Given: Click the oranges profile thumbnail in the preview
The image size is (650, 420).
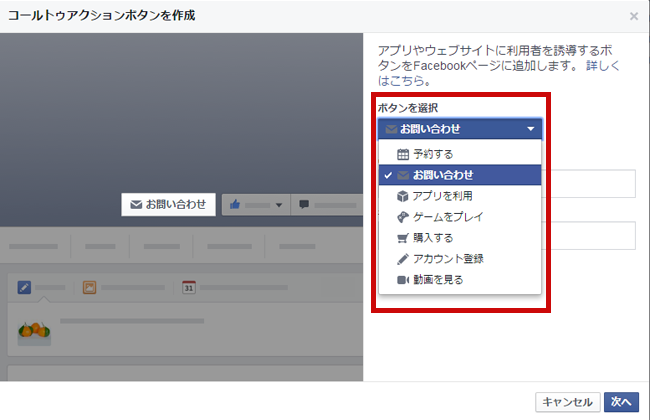Looking at the screenshot, I should [x=34, y=334].
